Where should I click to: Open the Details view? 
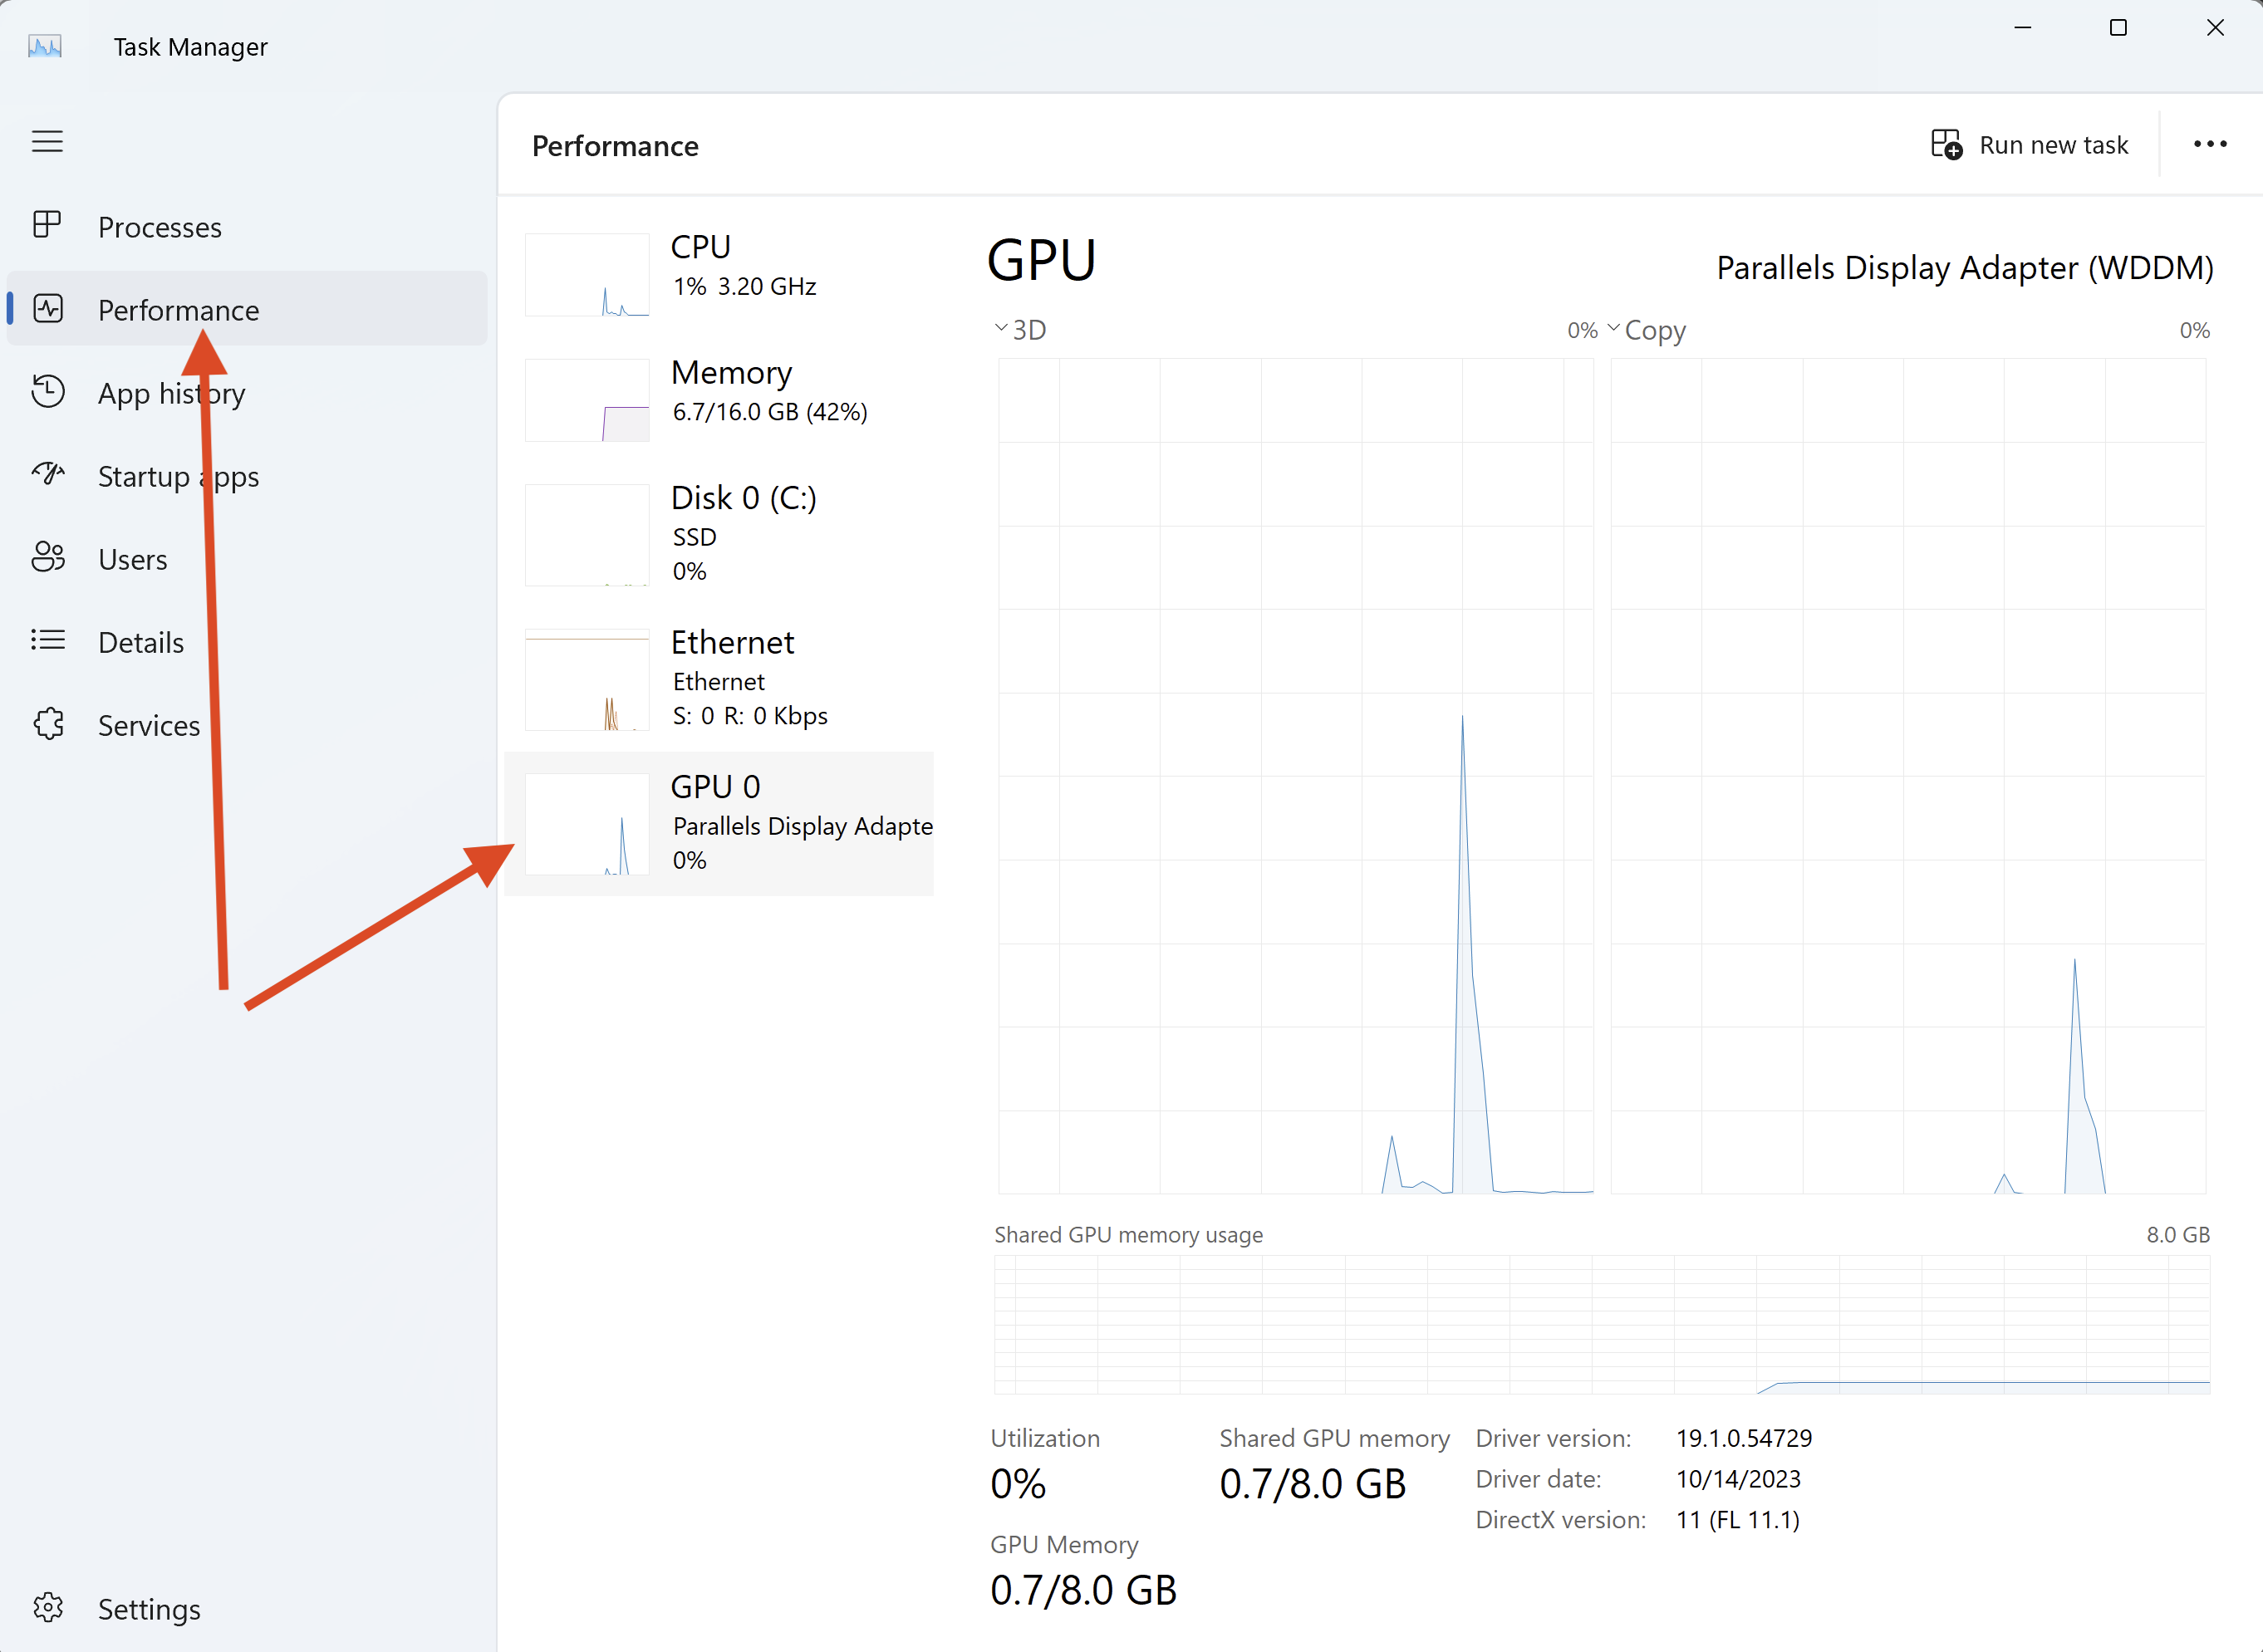(140, 642)
